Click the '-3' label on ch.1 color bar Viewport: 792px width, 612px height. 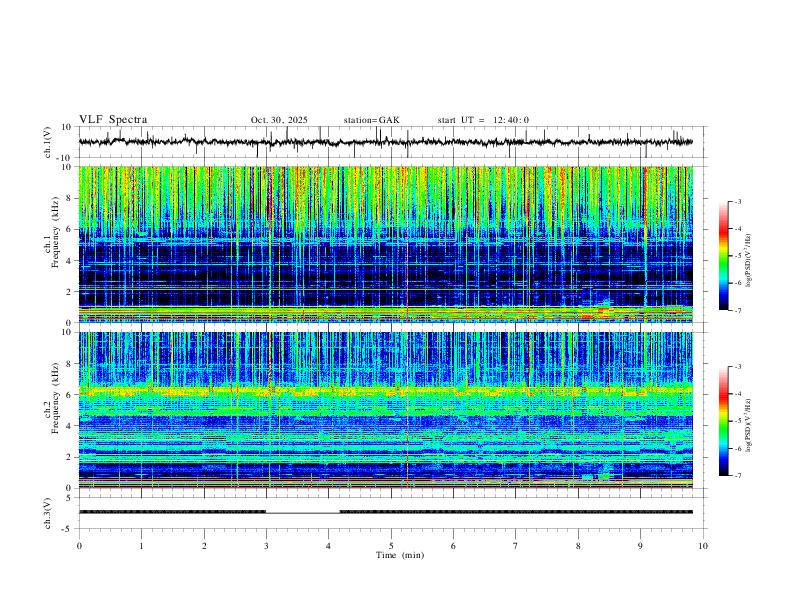(737, 201)
